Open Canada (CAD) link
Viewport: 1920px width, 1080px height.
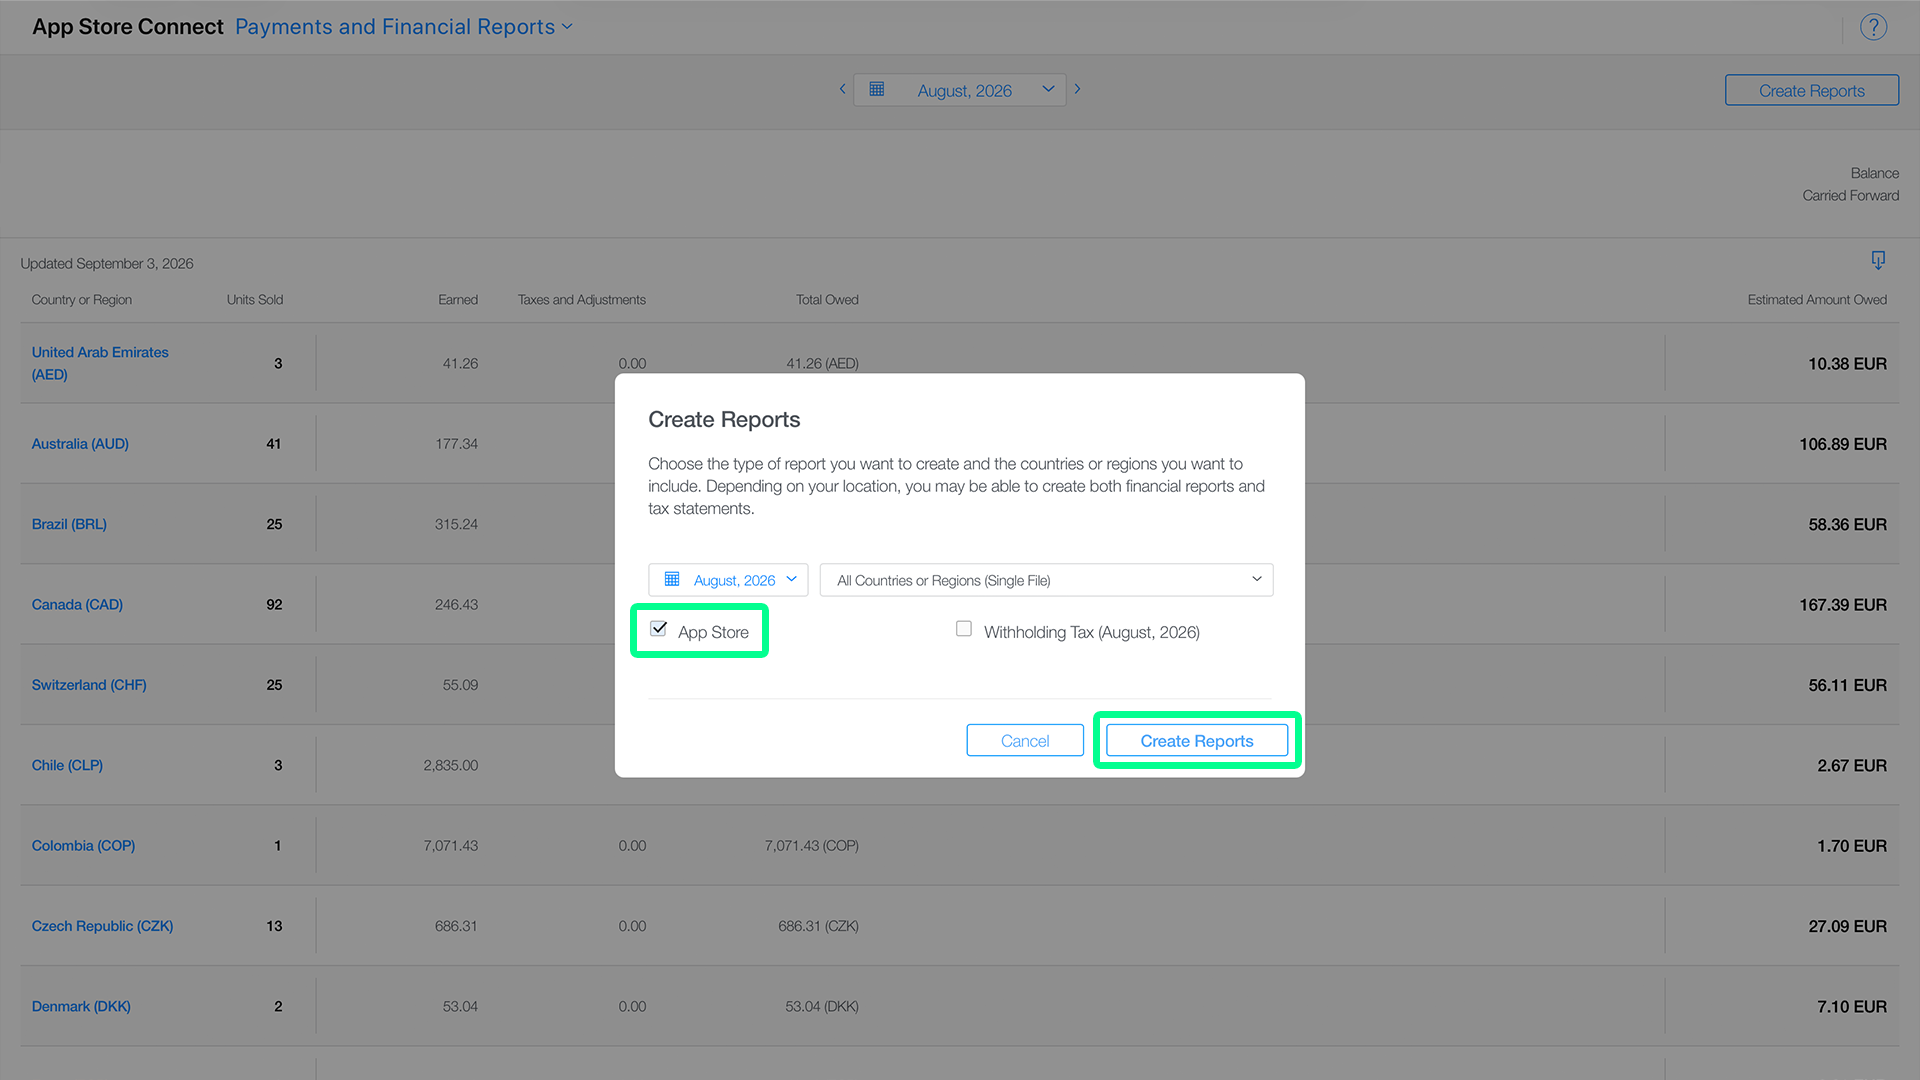(x=77, y=605)
